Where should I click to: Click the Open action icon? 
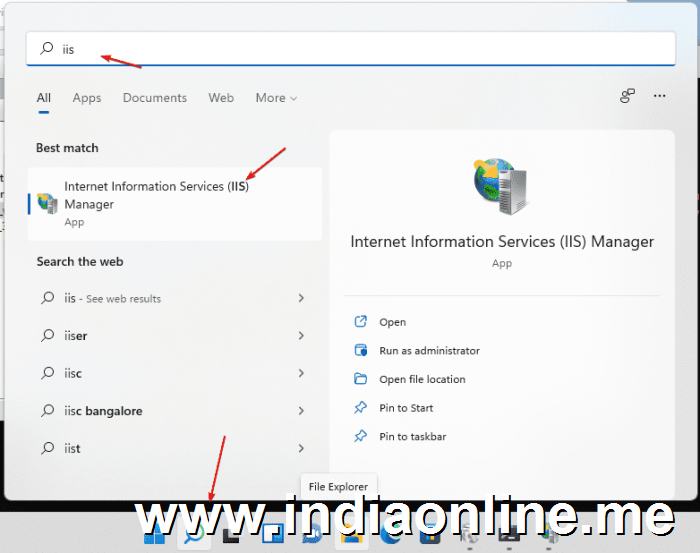click(360, 321)
